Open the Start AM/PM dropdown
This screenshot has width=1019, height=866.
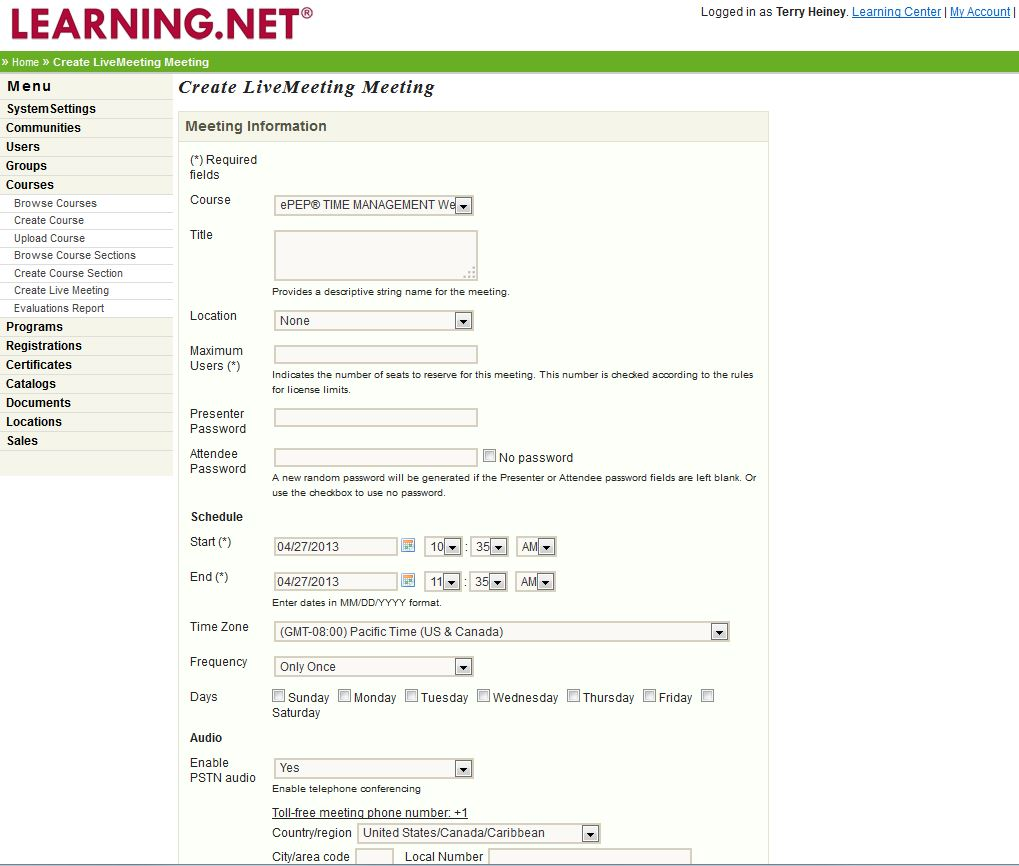pos(536,547)
